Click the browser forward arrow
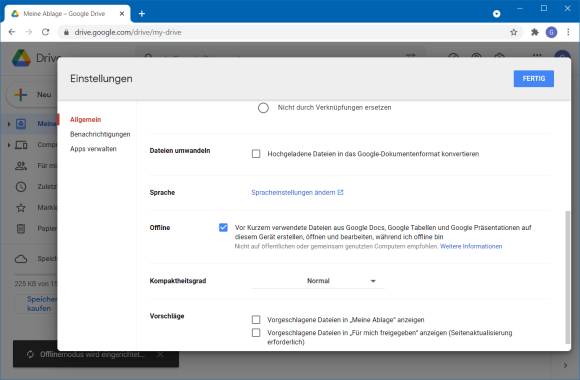The height and width of the screenshot is (380, 580). [x=28, y=32]
